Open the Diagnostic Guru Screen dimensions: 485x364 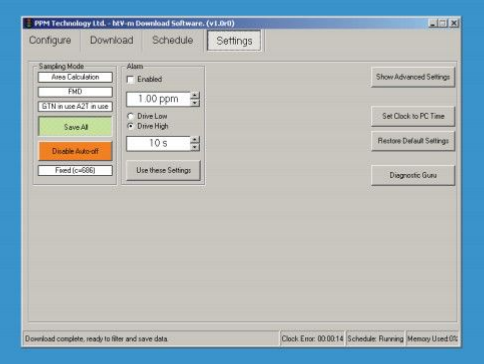413,175
